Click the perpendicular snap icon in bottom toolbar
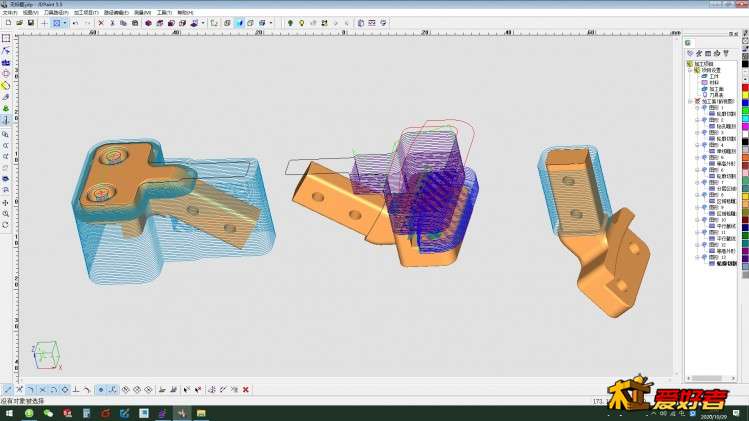The width and height of the screenshot is (749, 421). 76,390
